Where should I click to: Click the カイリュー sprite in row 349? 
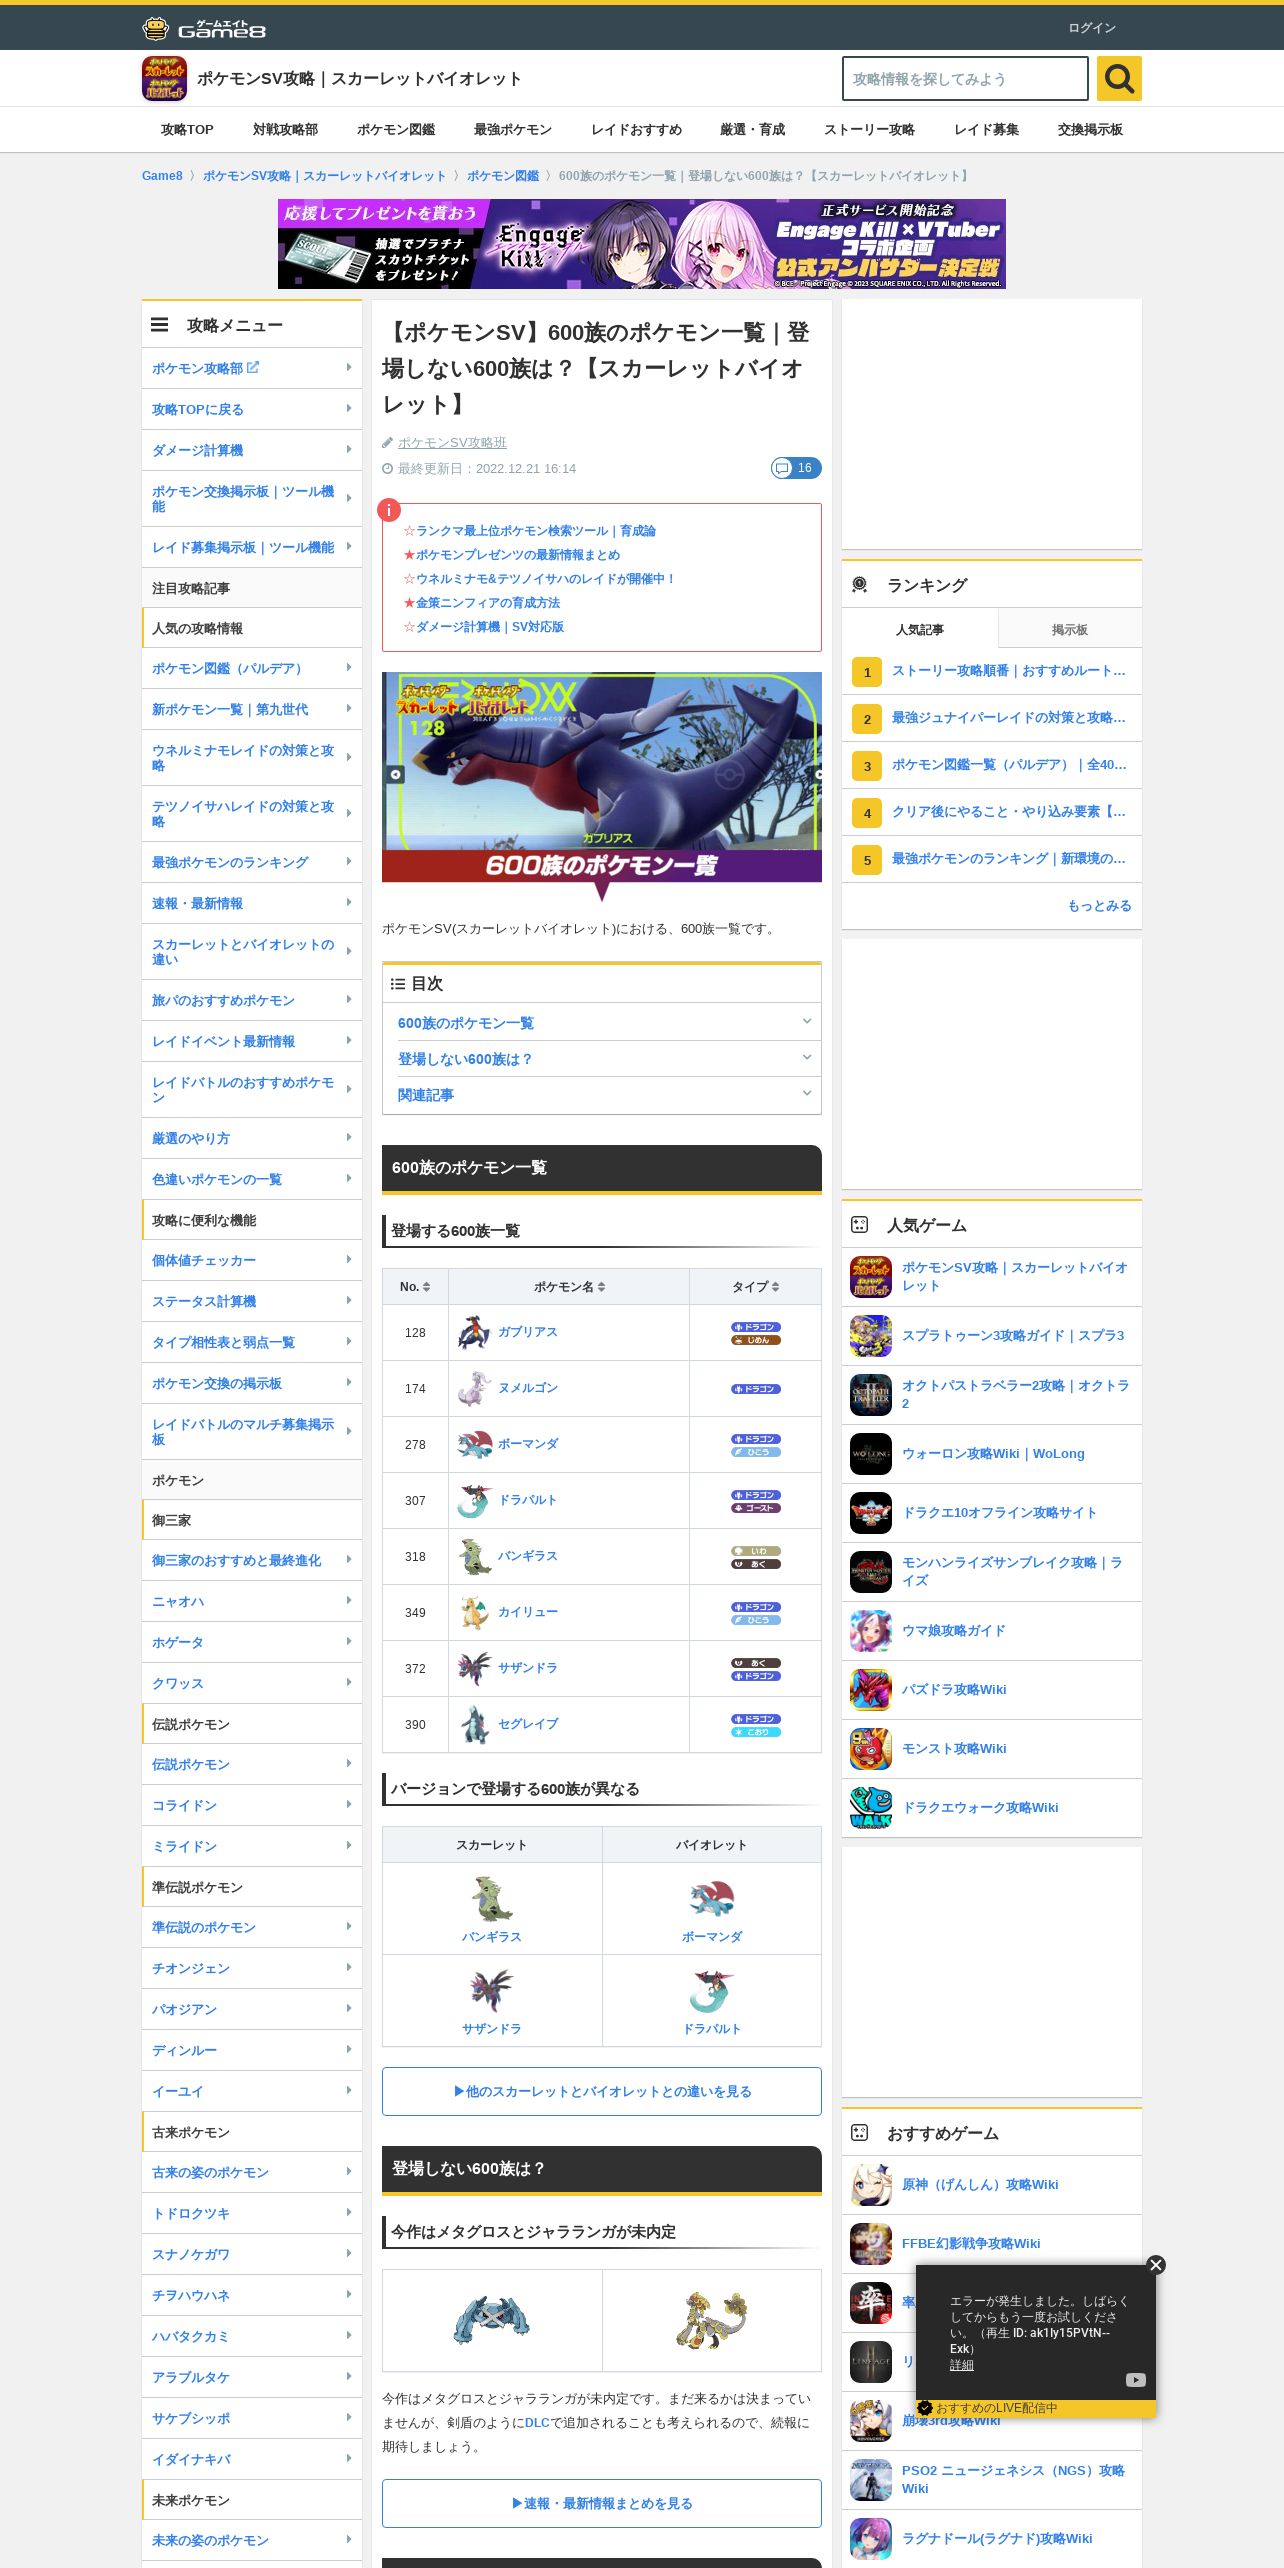pyautogui.click(x=474, y=1612)
